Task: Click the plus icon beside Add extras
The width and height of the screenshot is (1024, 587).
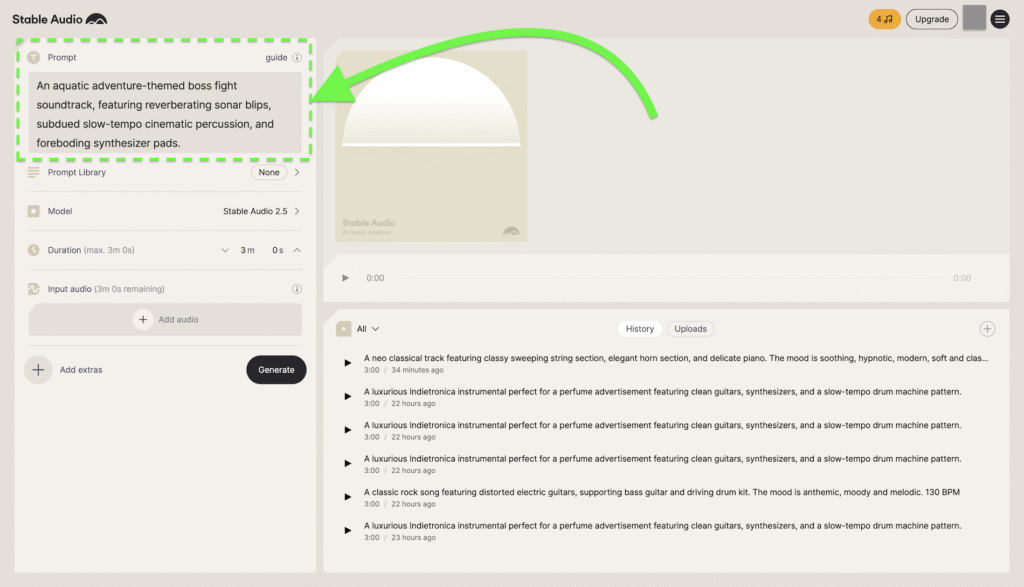Action: pyautogui.click(x=38, y=370)
